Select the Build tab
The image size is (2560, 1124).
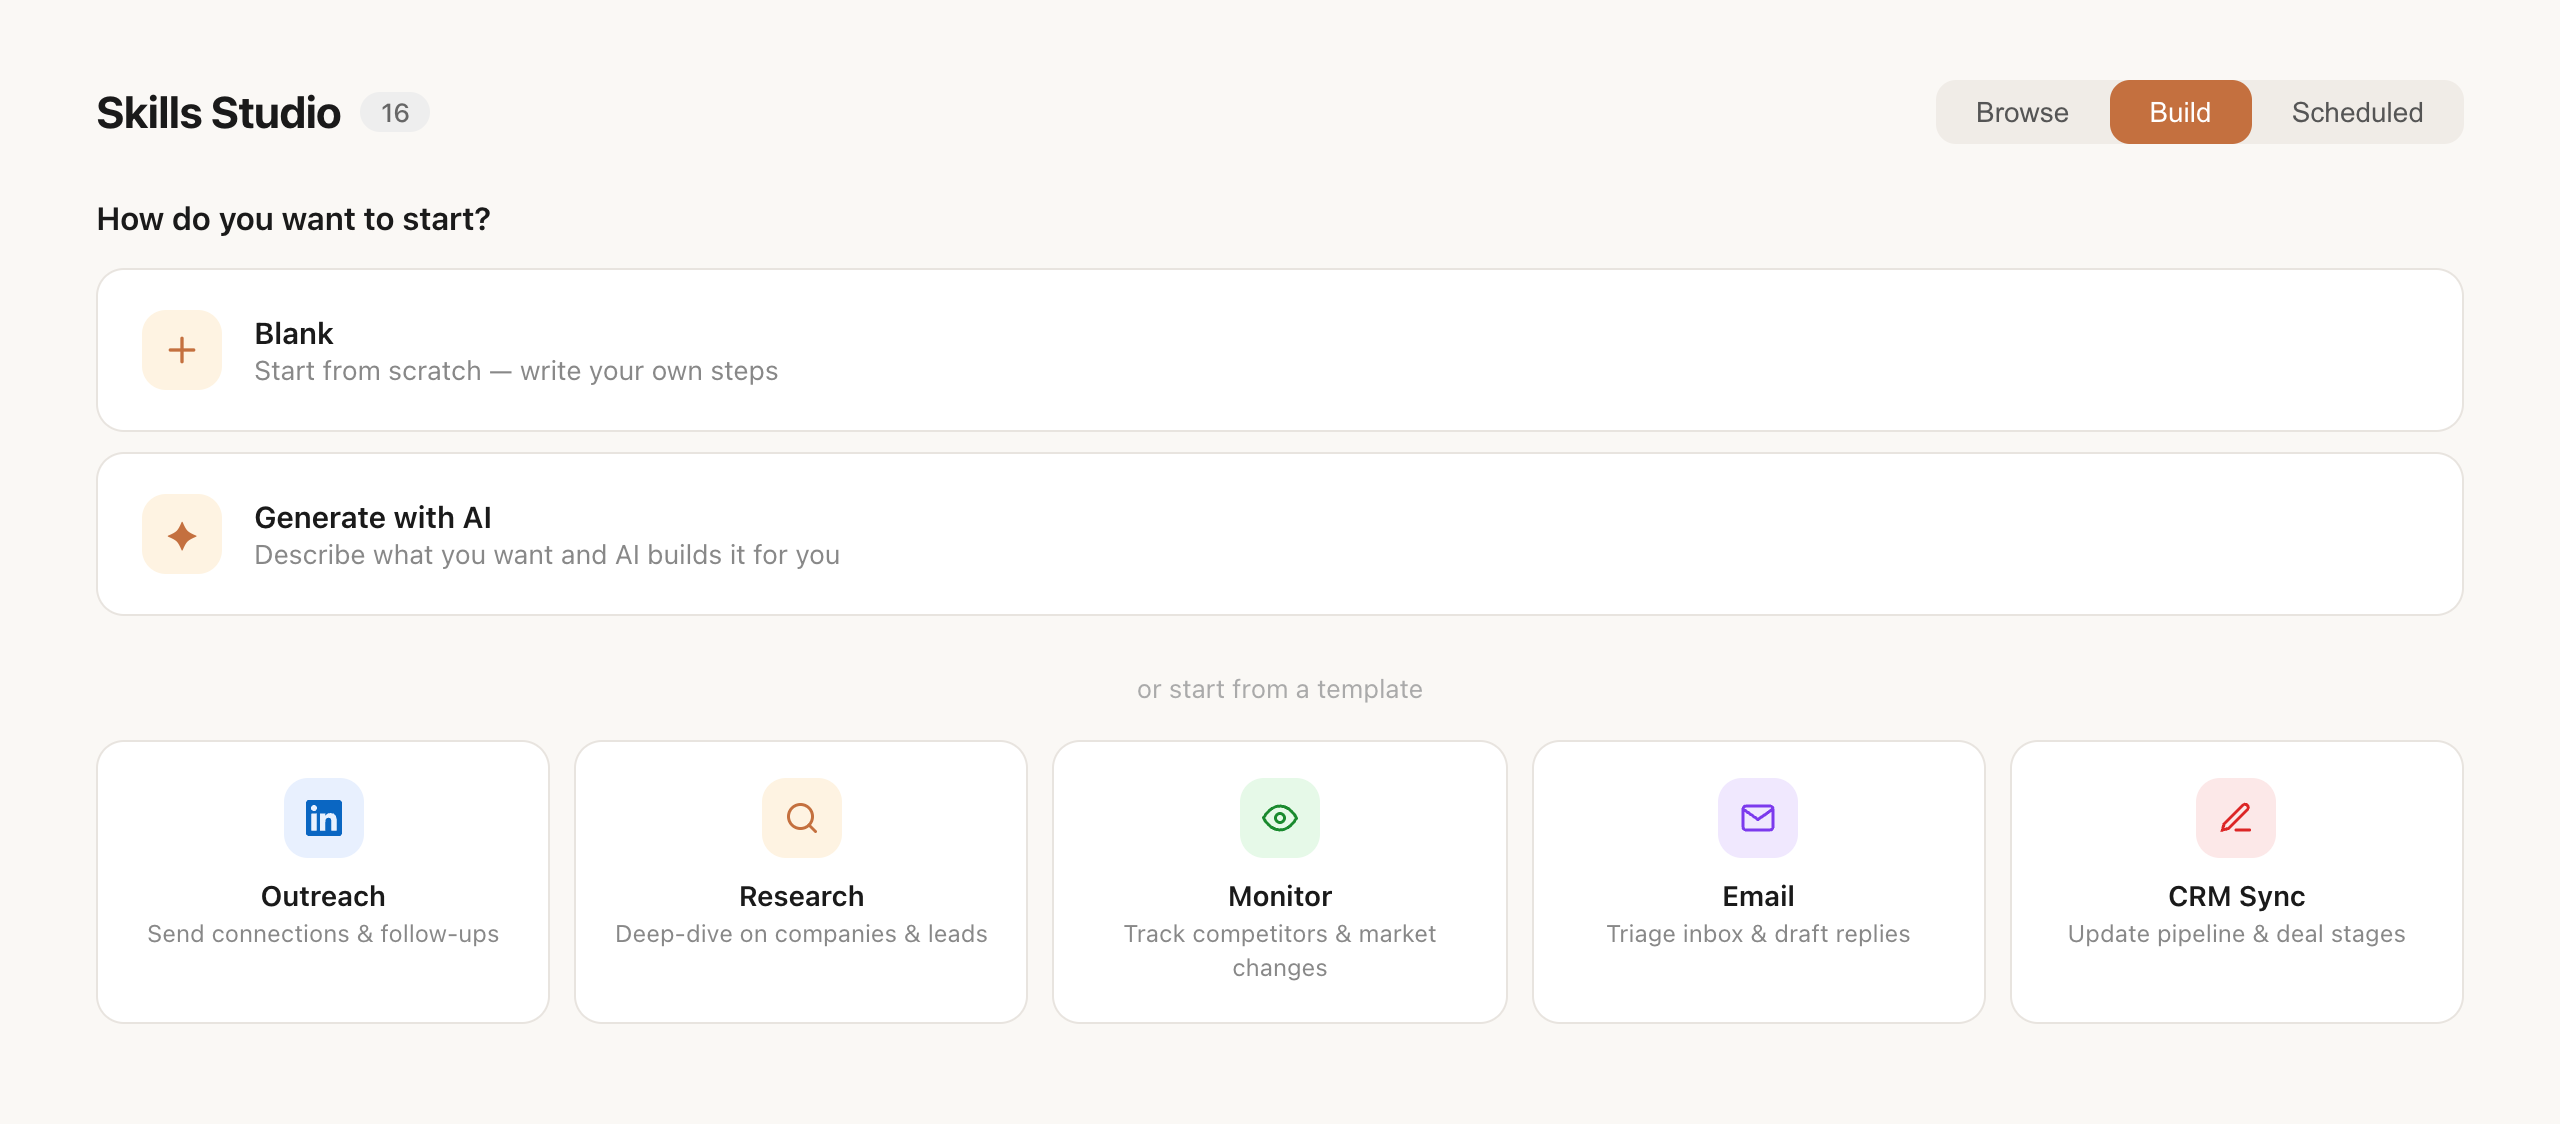coord(2180,112)
